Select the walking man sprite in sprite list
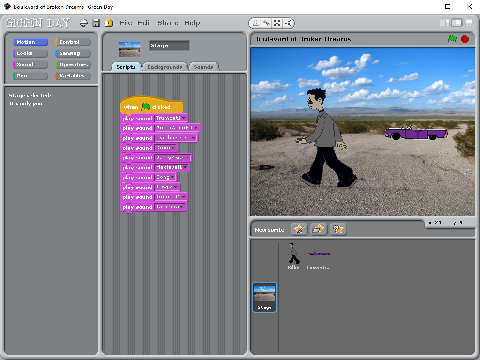The height and width of the screenshot is (360, 480). (x=293, y=256)
